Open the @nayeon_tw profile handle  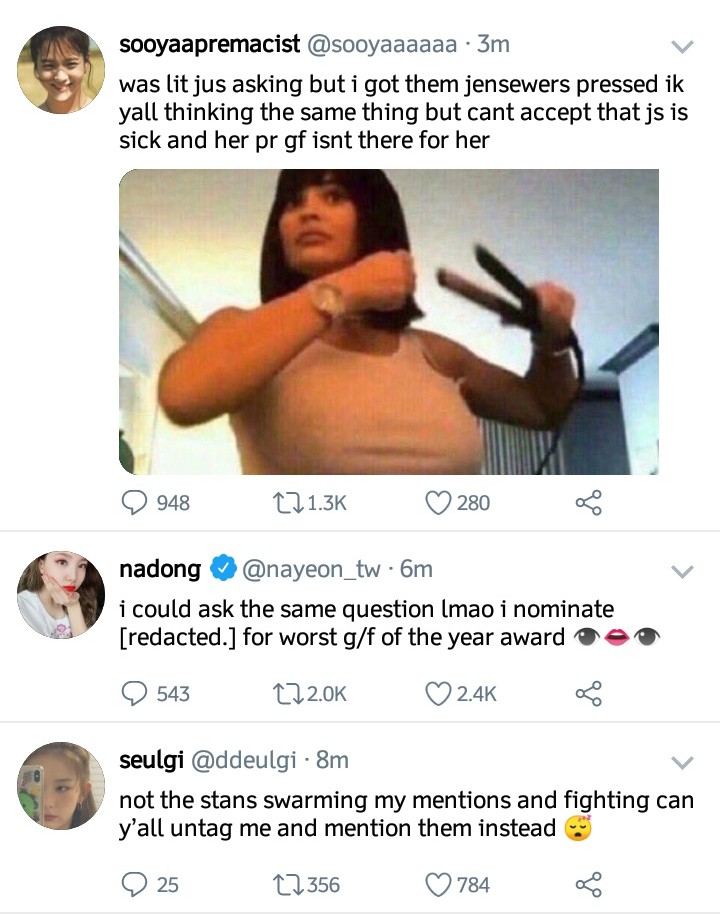311,569
